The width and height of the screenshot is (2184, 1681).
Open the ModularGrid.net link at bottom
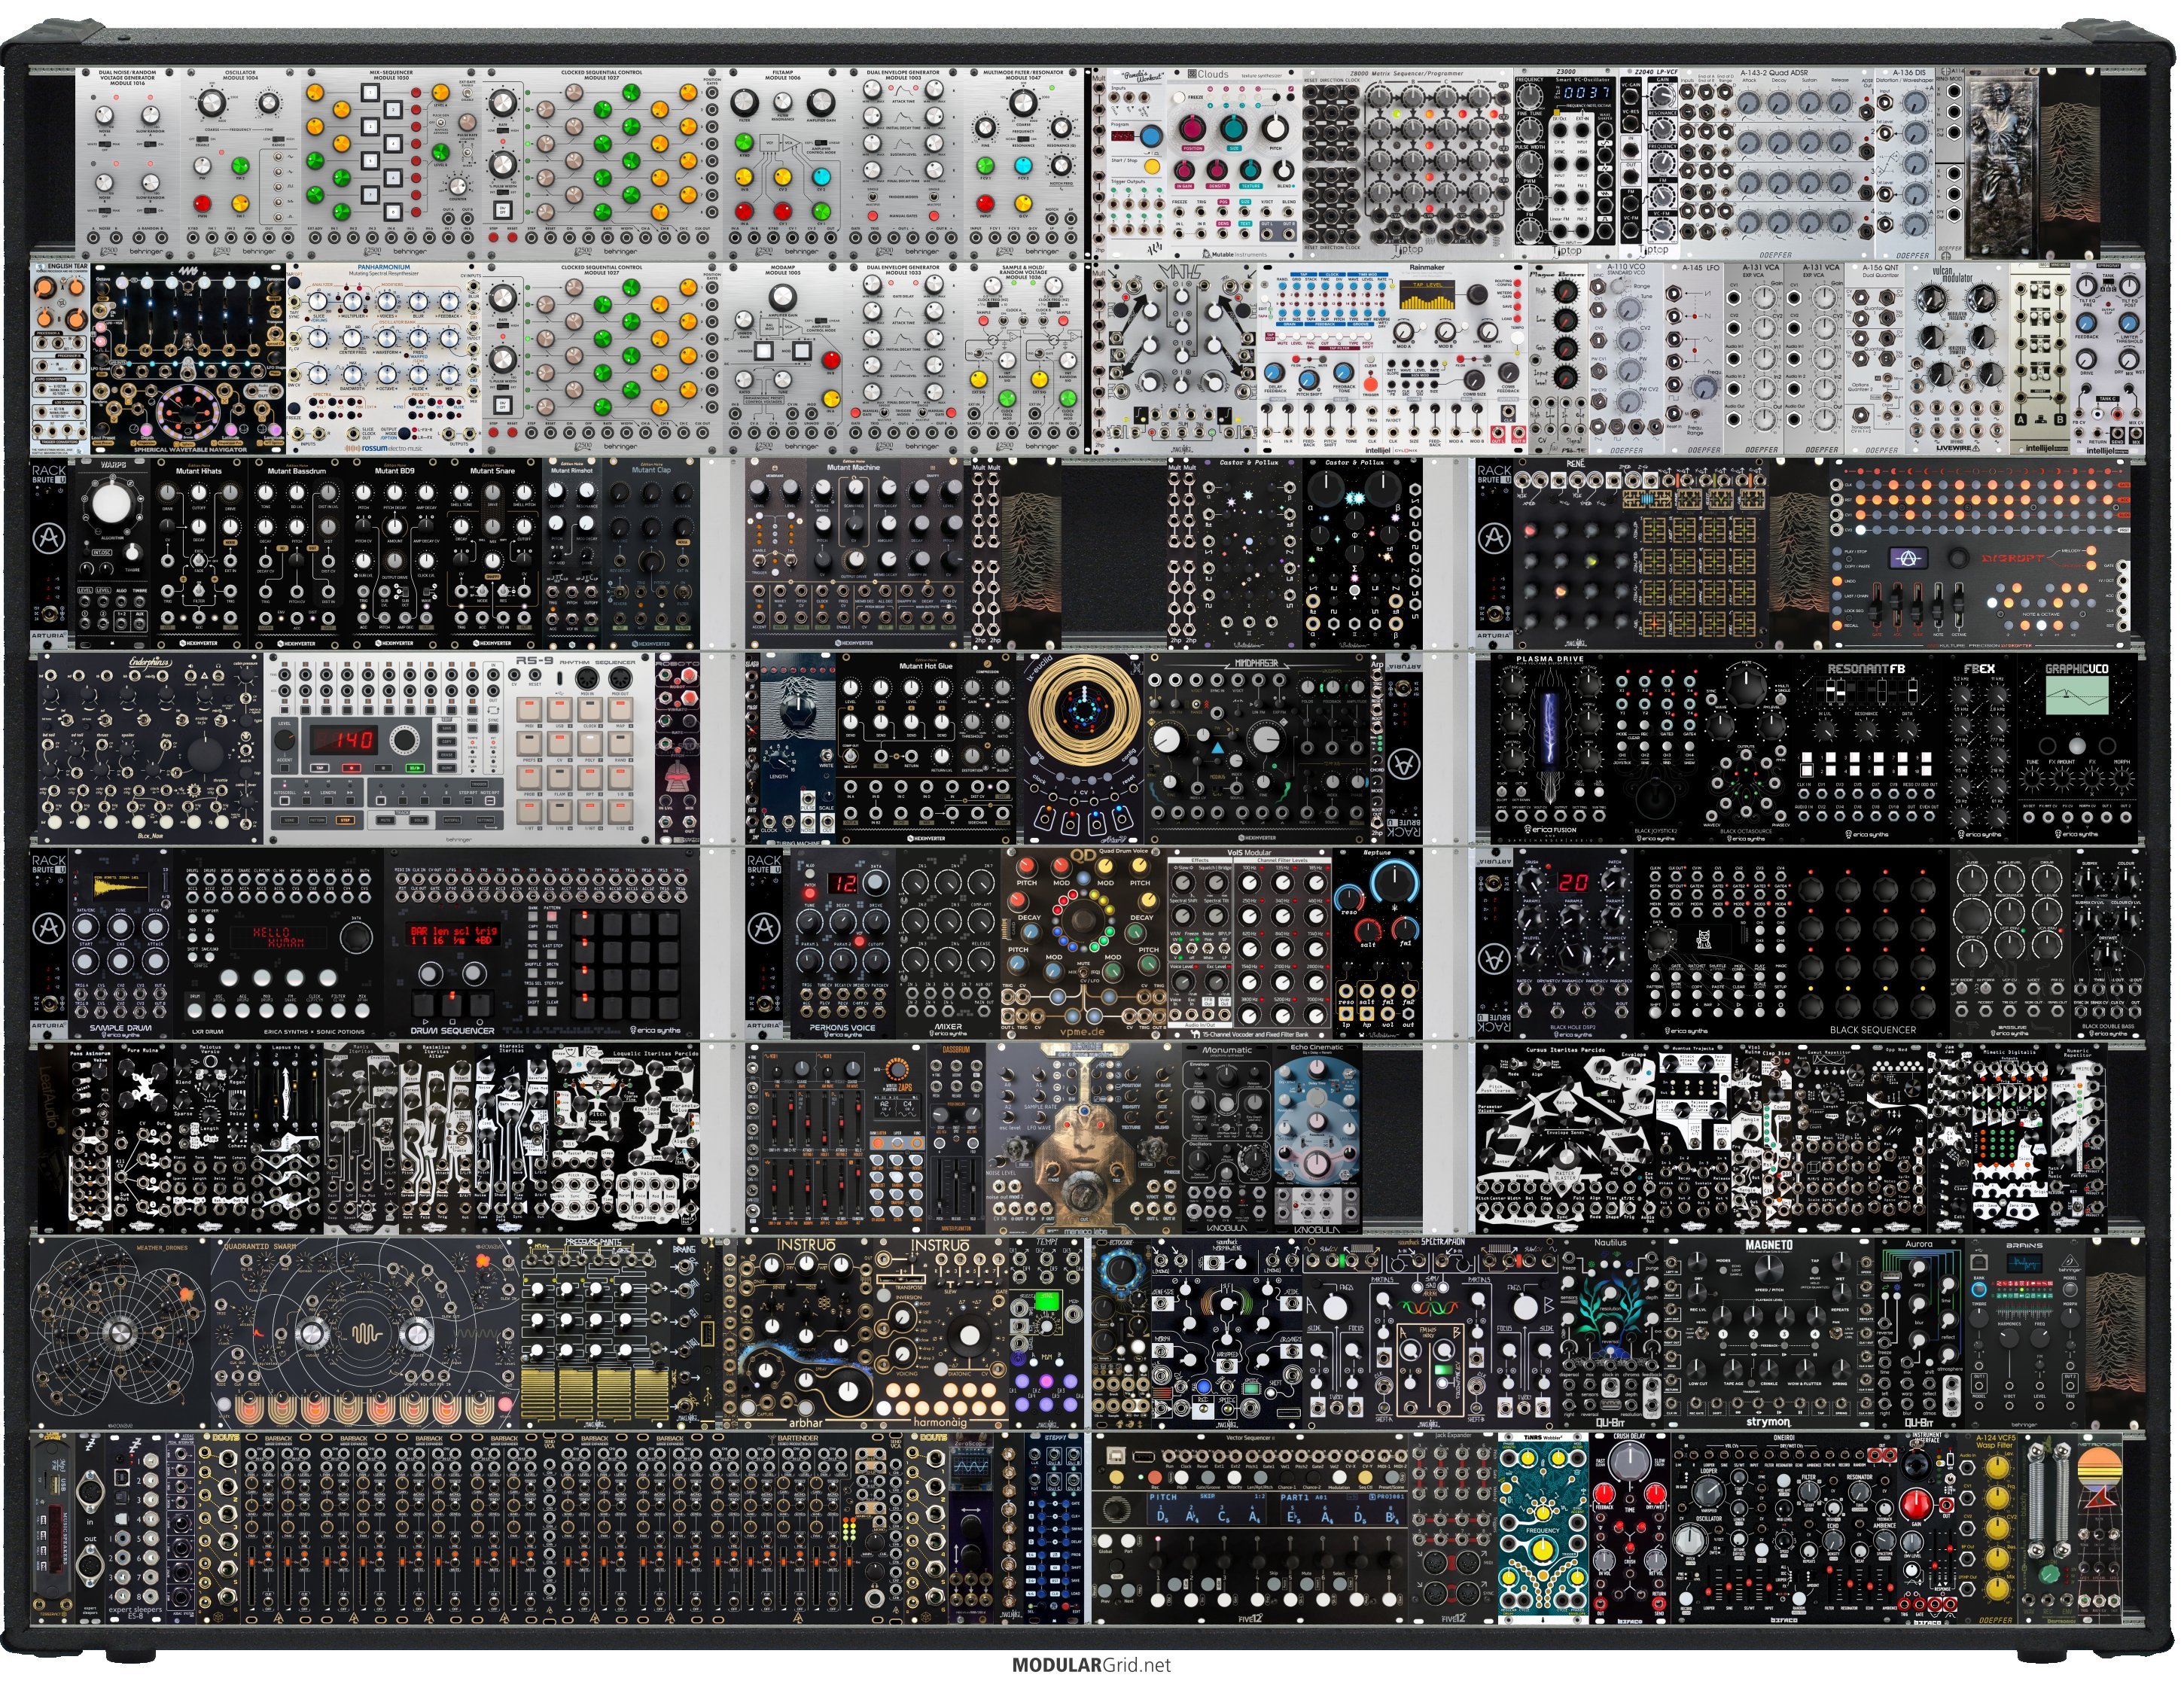(1091, 1665)
